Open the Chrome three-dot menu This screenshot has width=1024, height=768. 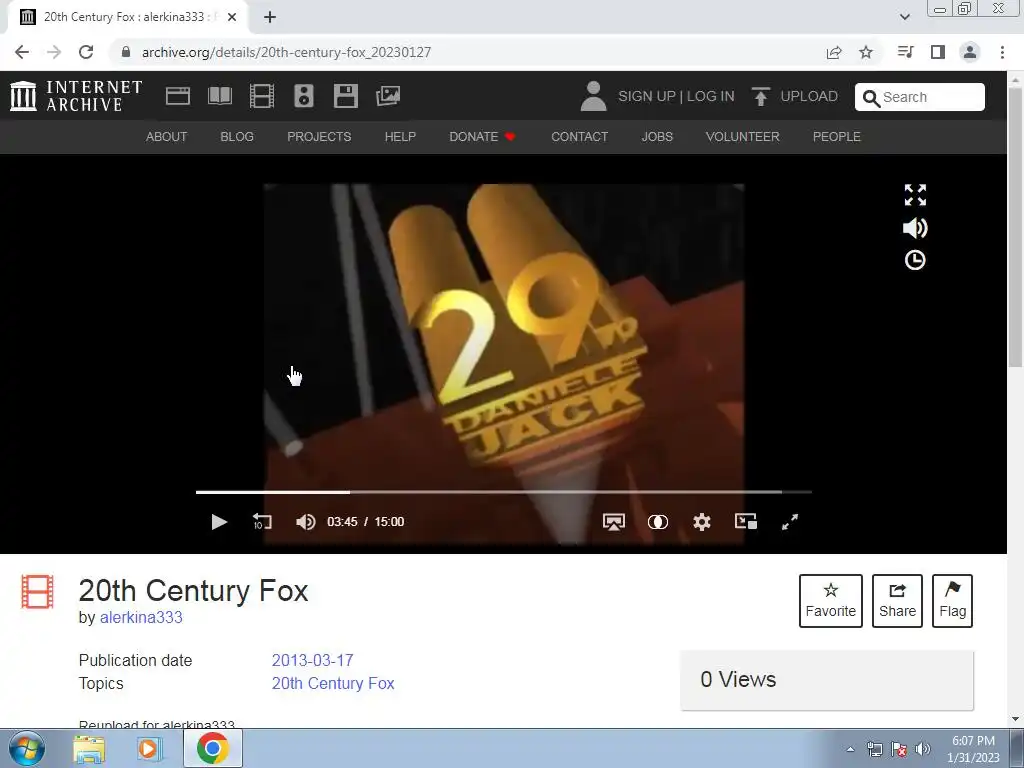tap(1002, 52)
